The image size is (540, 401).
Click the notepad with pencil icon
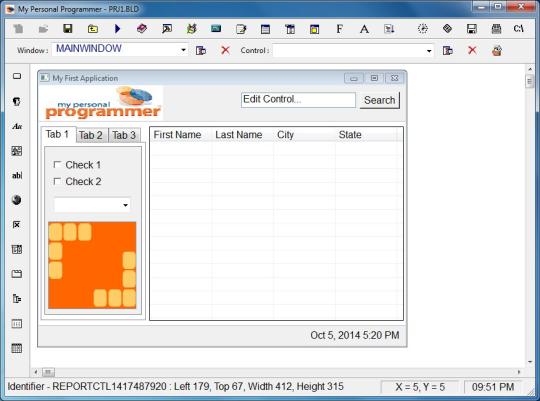point(241,29)
